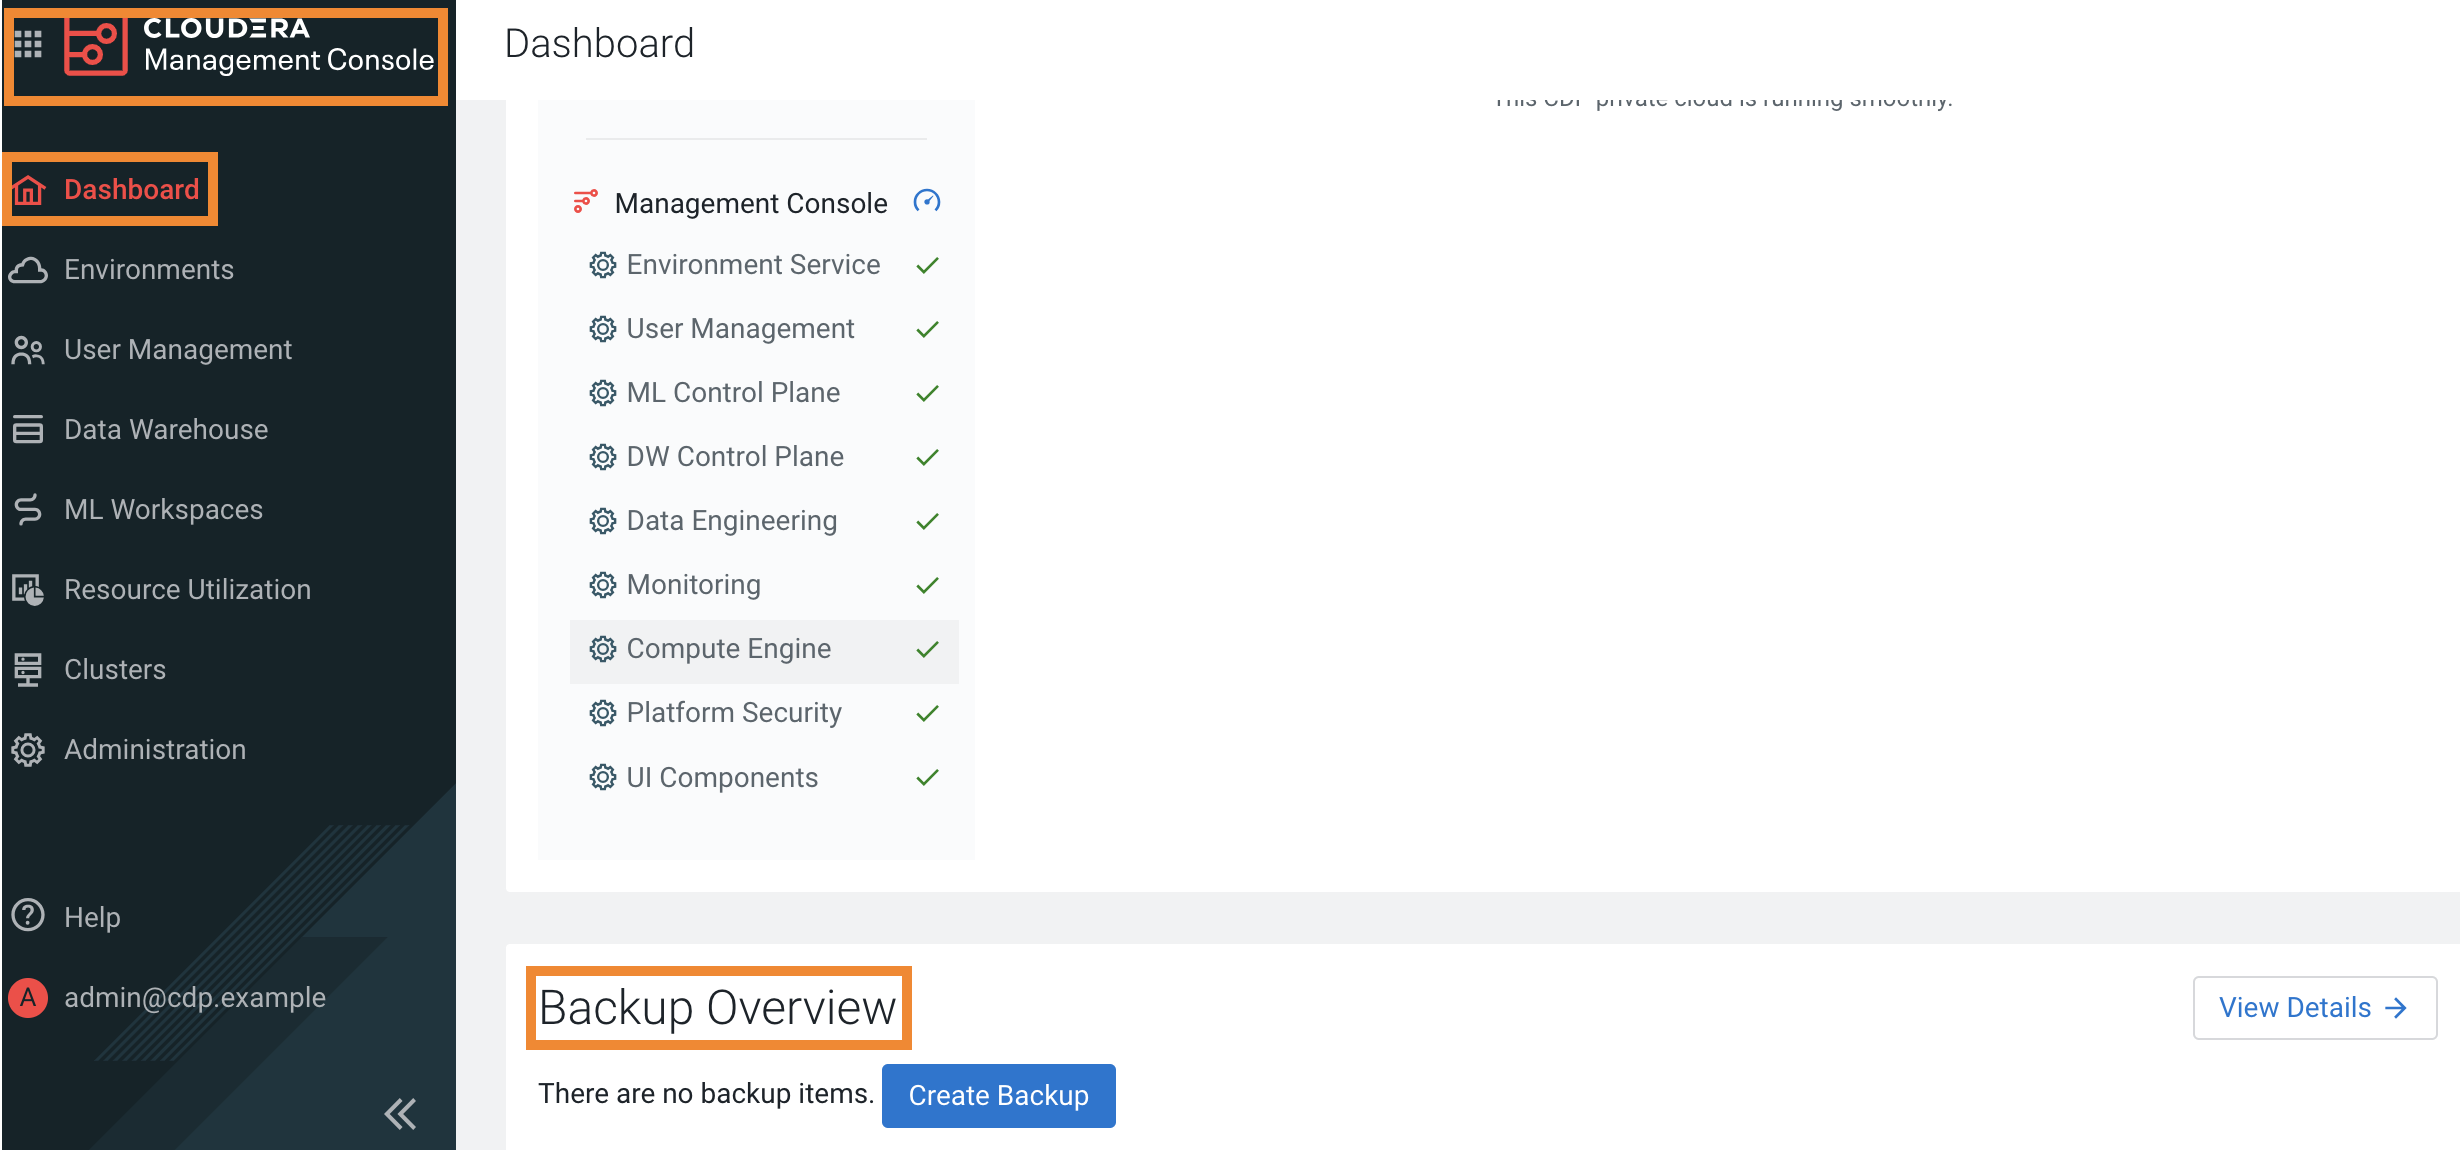
Task: Click the green checkmark next to Monitoring
Action: pyautogui.click(x=927, y=584)
